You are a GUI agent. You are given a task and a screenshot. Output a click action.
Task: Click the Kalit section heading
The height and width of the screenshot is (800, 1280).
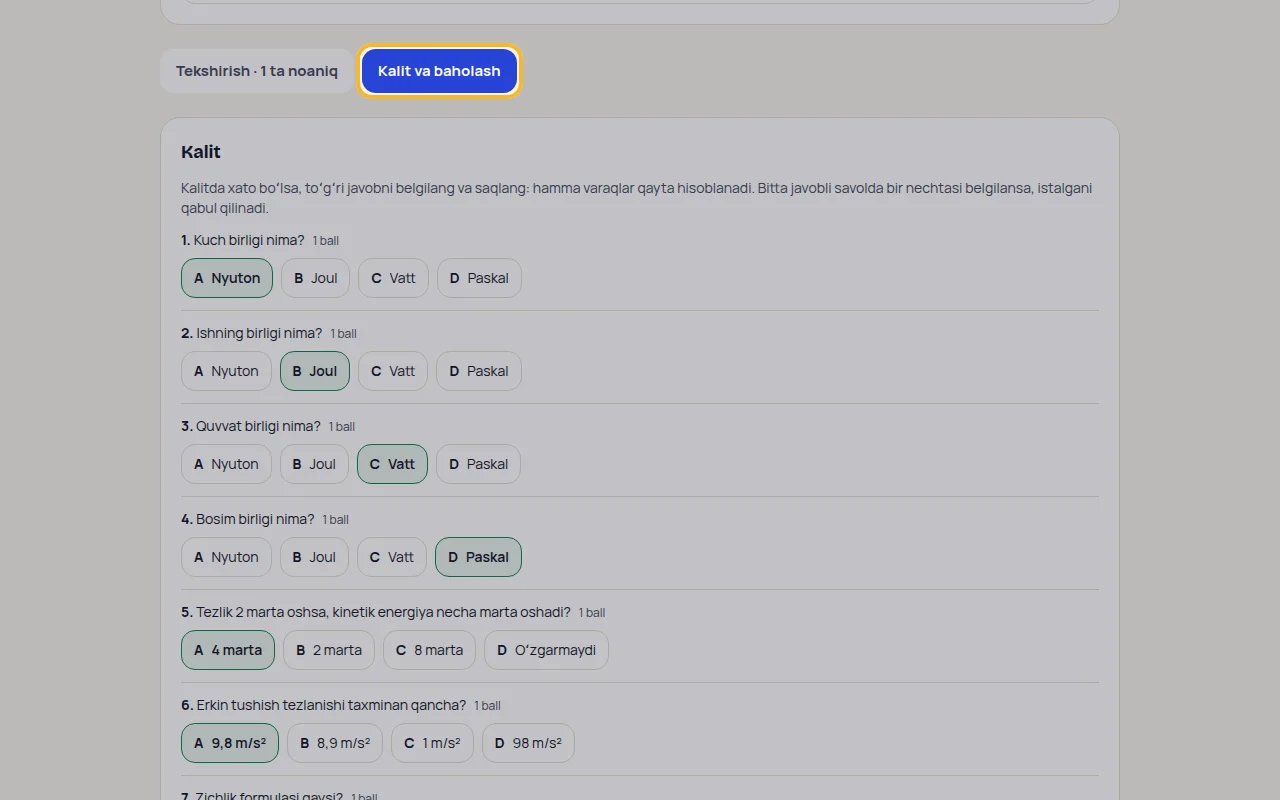point(201,152)
